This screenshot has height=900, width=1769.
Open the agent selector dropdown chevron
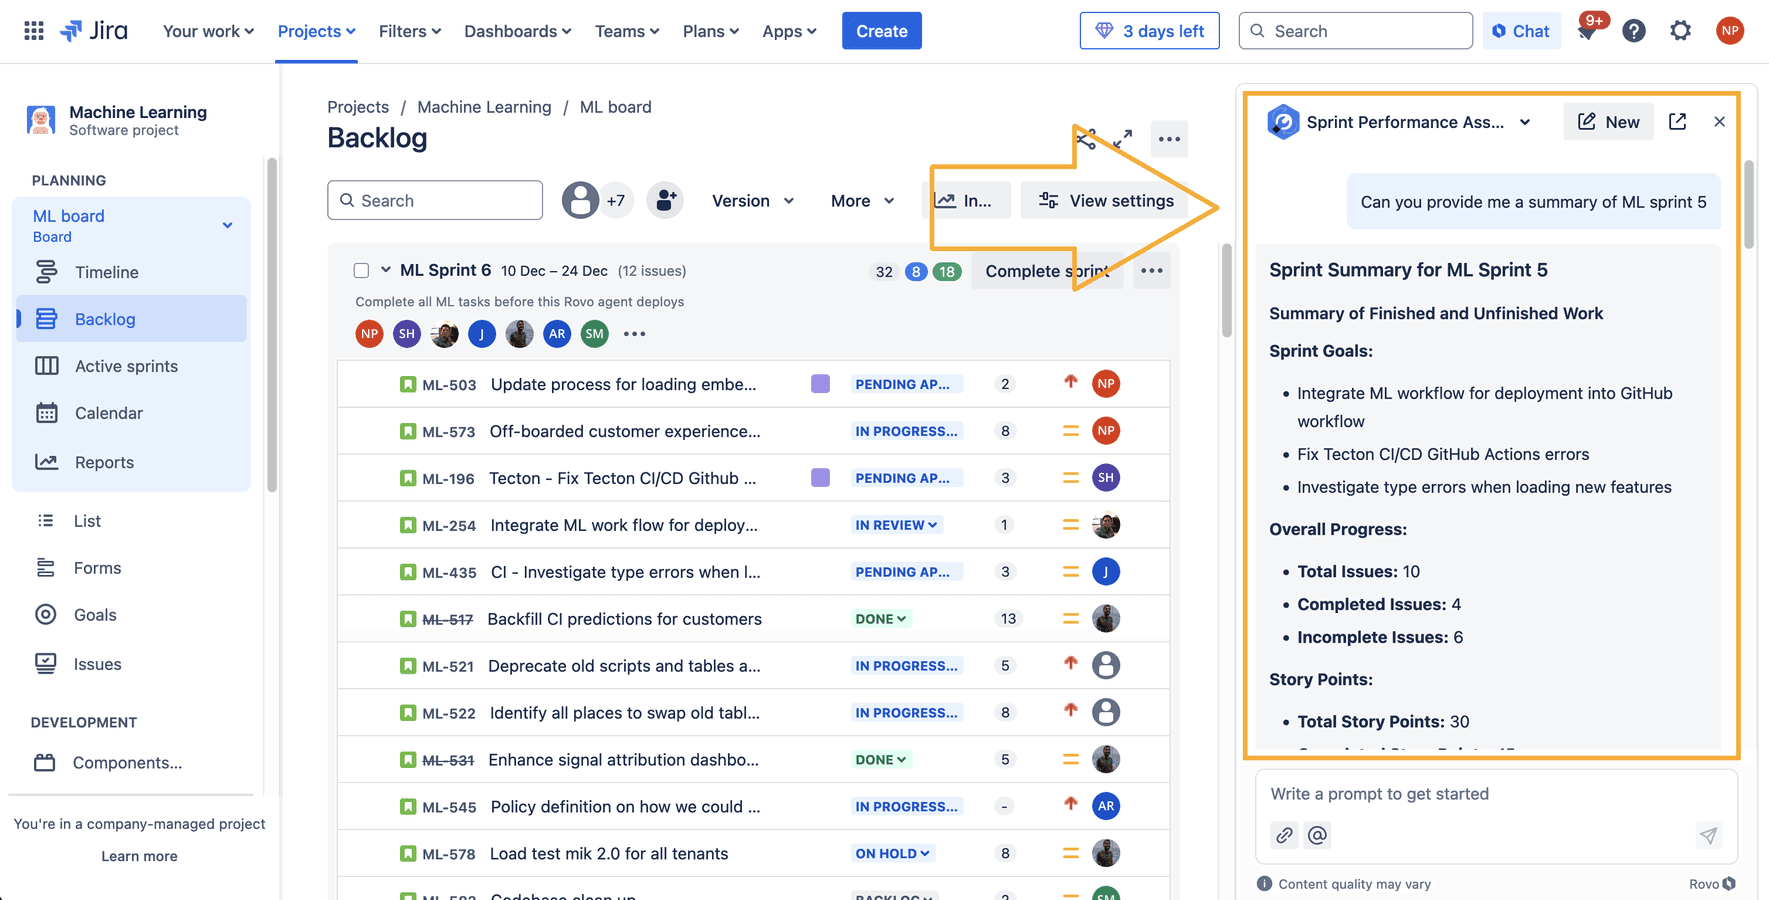pos(1525,122)
